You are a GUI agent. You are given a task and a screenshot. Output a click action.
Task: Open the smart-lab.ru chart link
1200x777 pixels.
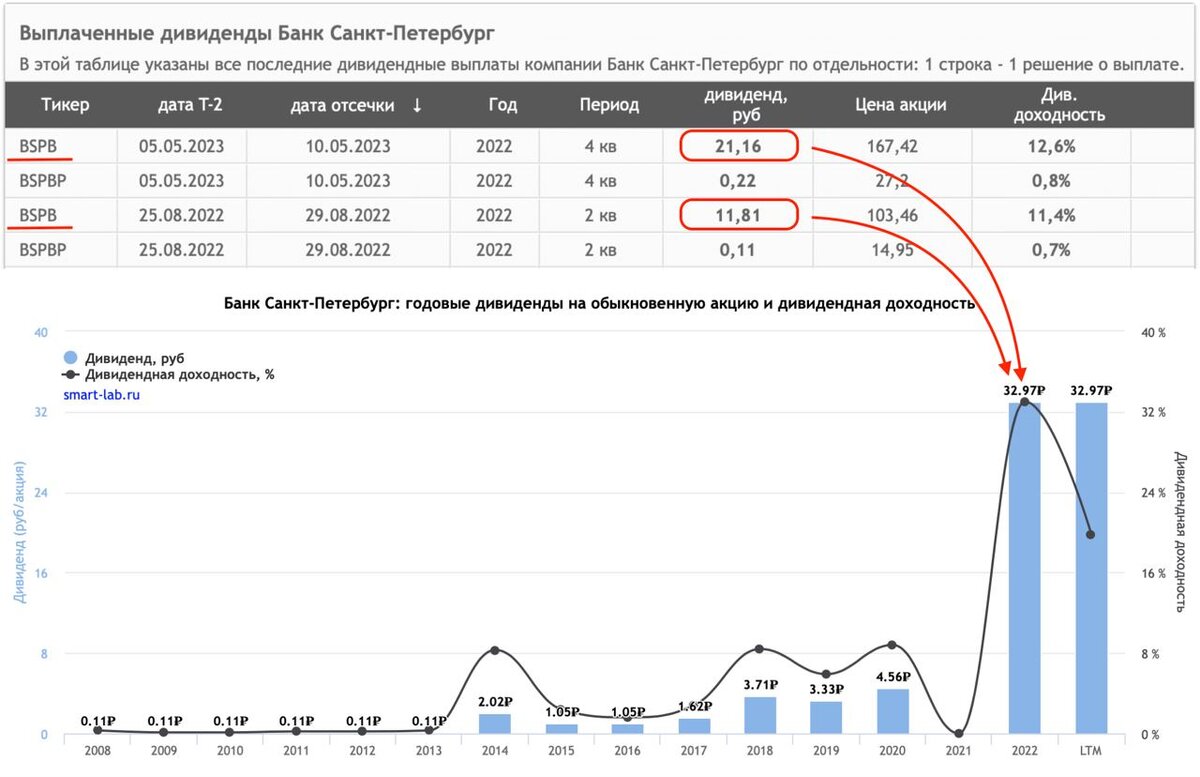(100, 394)
